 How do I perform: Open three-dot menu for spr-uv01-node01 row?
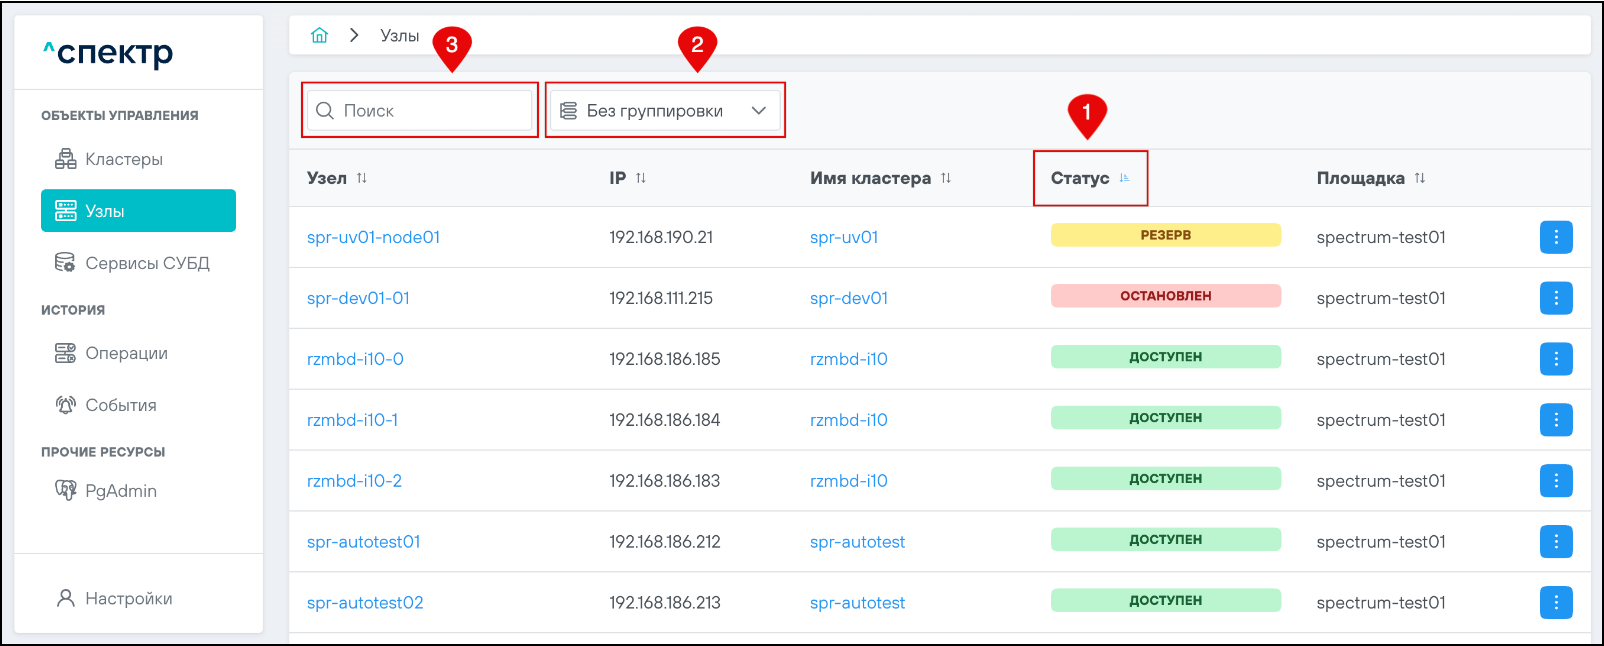1555,237
